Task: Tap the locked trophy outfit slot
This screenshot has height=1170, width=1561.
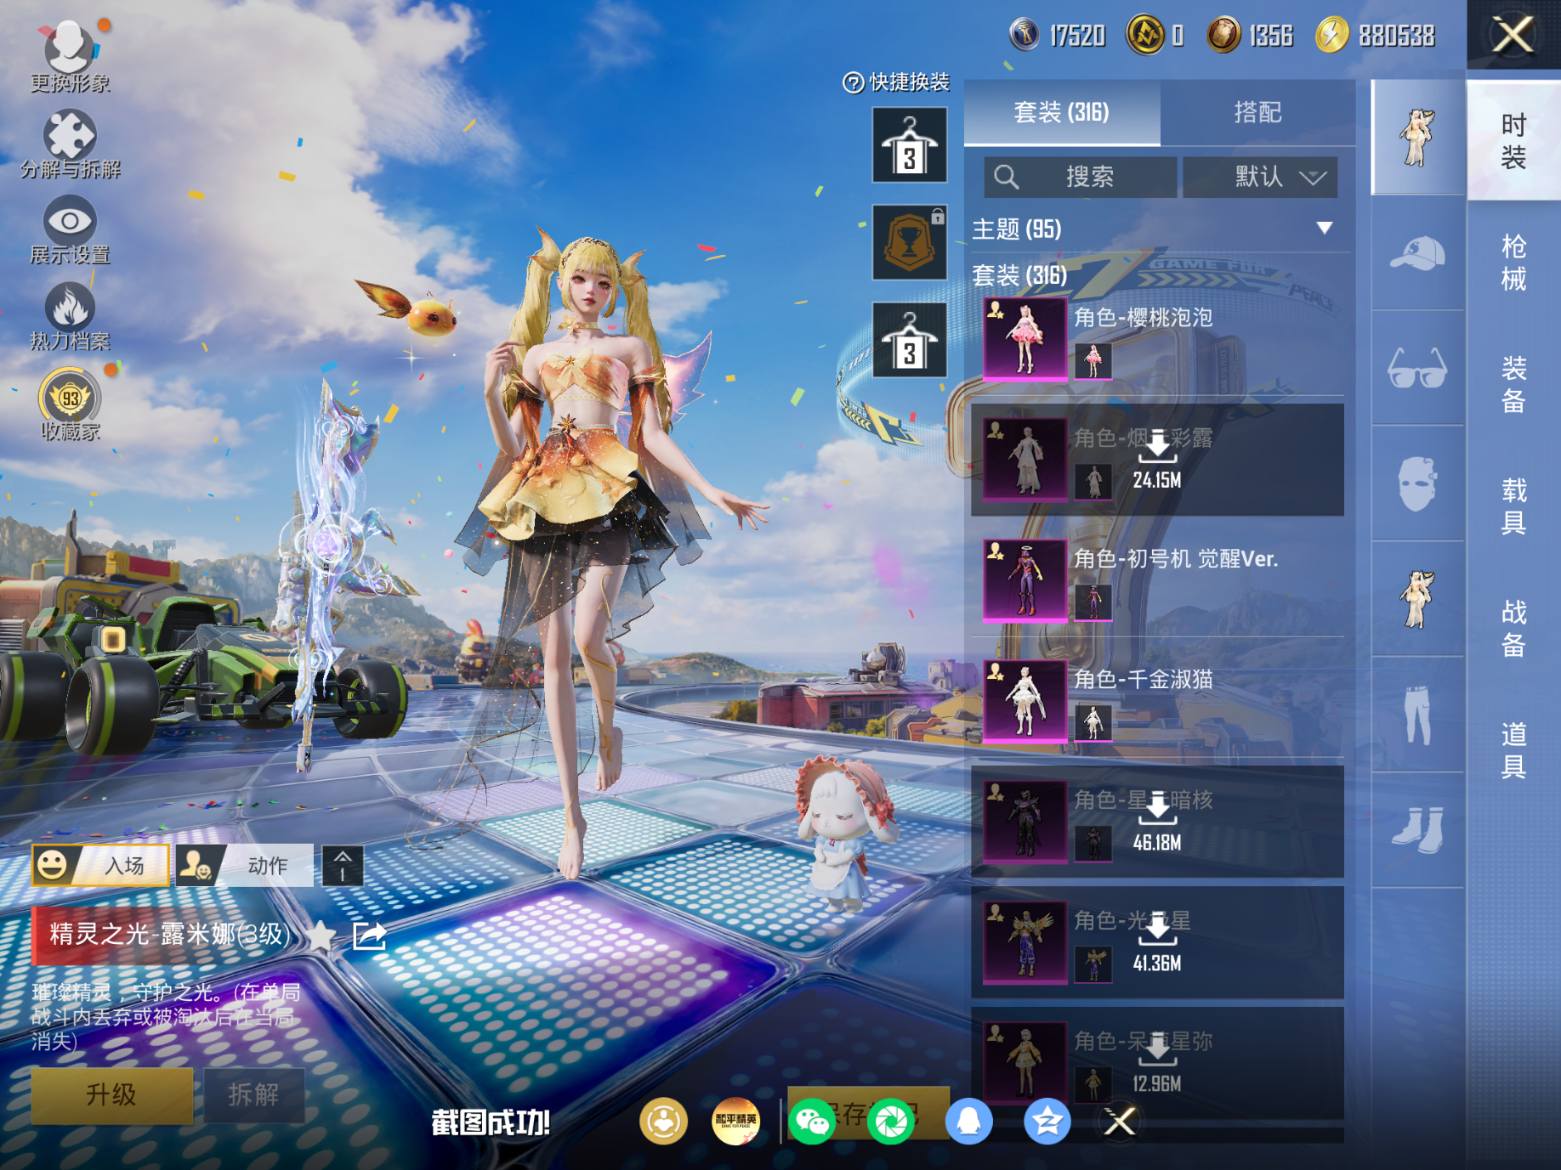Action: tap(909, 242)
